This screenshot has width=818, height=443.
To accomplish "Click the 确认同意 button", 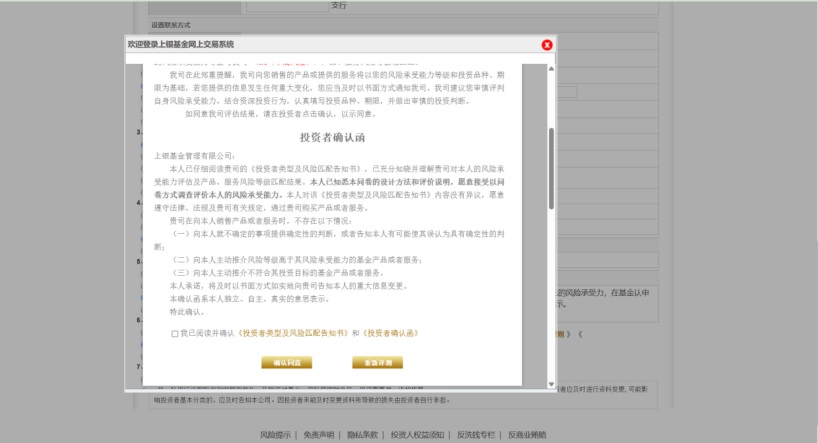I will (287, 362).
